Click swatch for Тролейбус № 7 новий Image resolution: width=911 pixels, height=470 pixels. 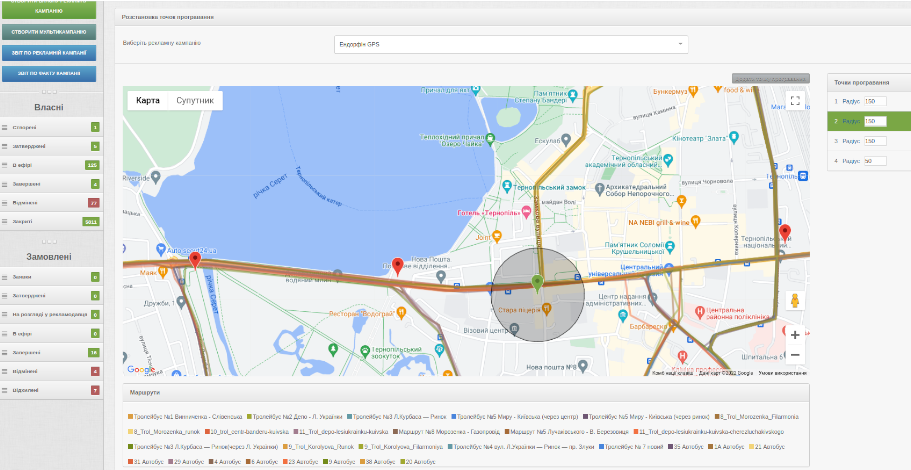coord(602,447)
